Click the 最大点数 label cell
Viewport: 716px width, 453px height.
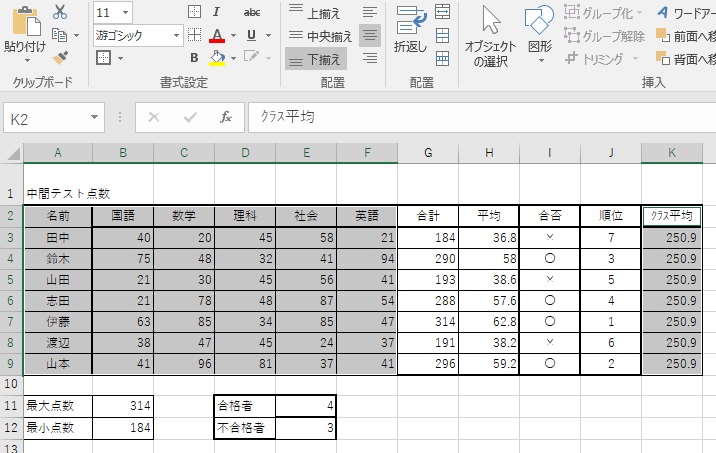pyautogui.click(x=58, y=406)
